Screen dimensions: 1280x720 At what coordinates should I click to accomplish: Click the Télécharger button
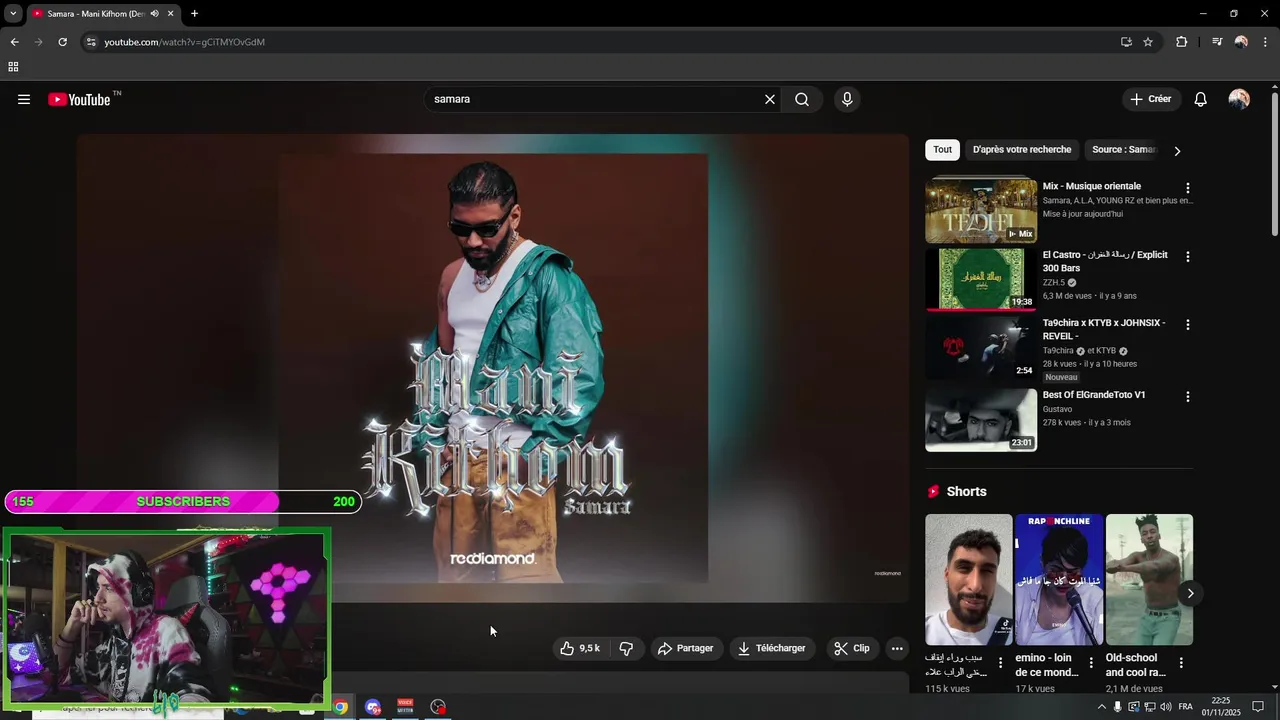(x=772, y=648)
